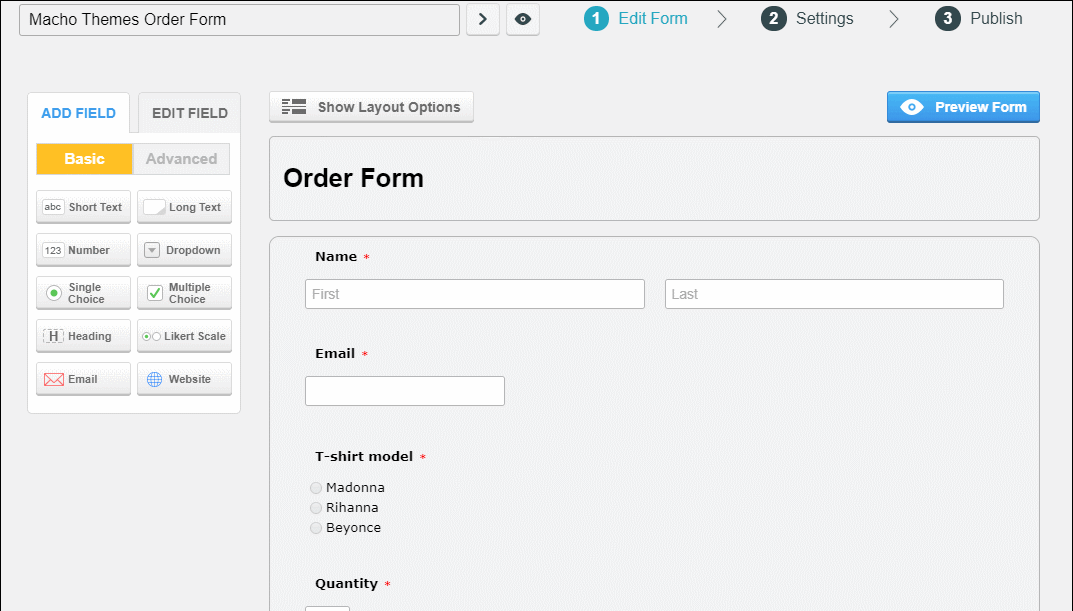Select the Rihanna radio option
Image resolution: width=1073 pixels, height=611 pixels.
click(x=315, y=508)
